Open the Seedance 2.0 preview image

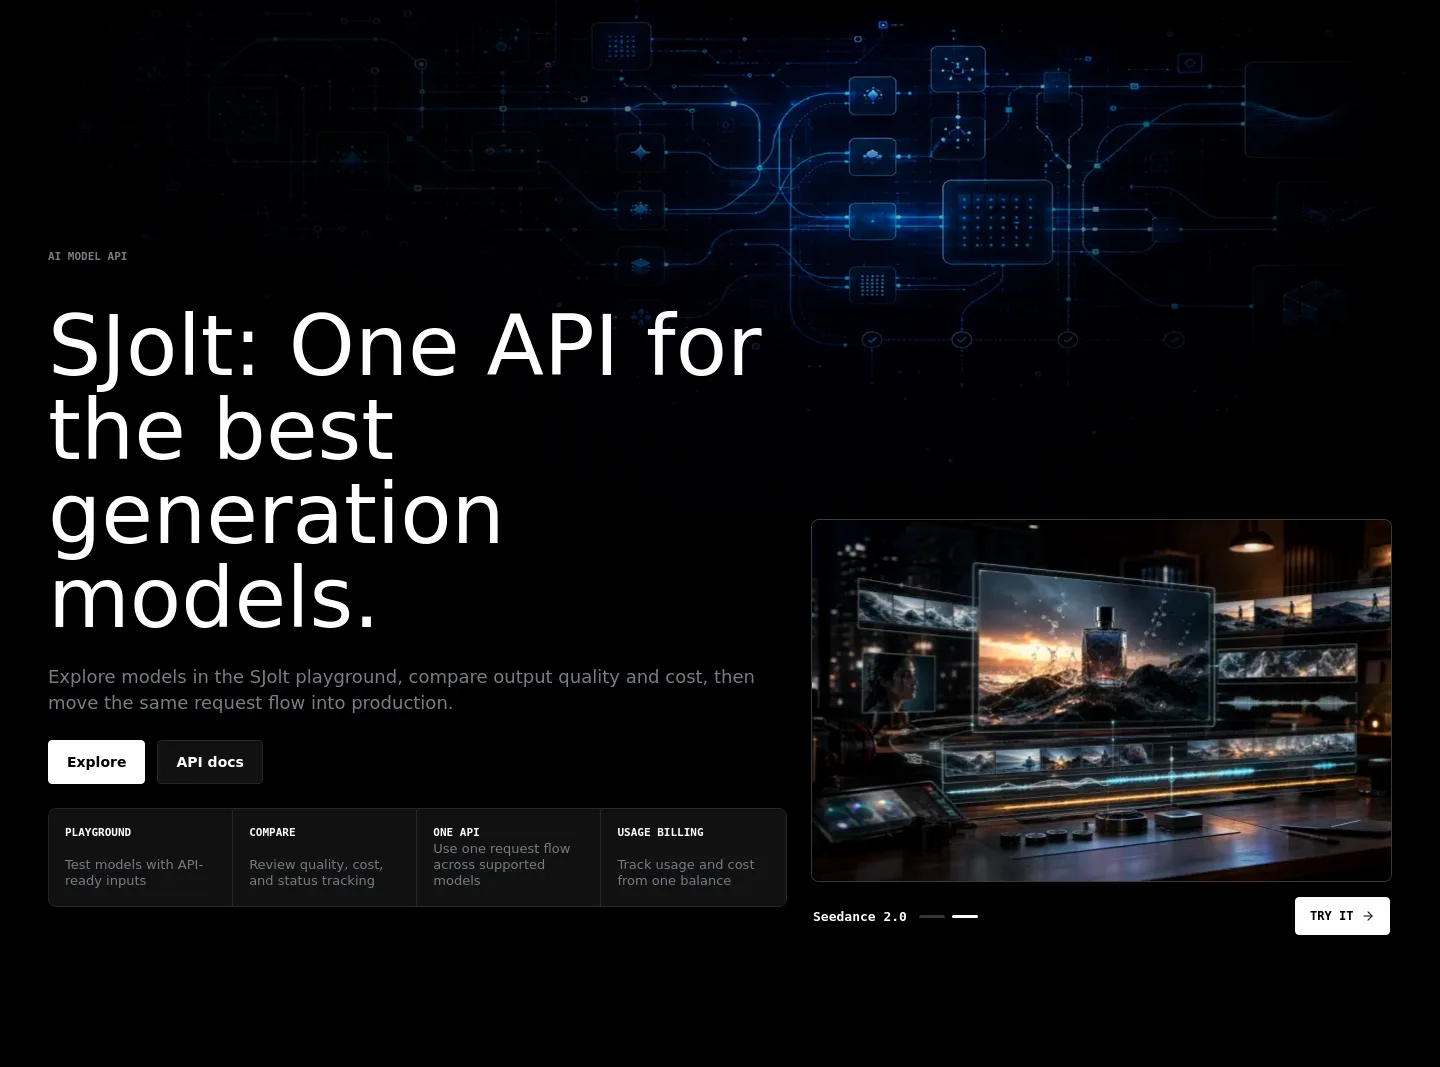point(1101,700)
